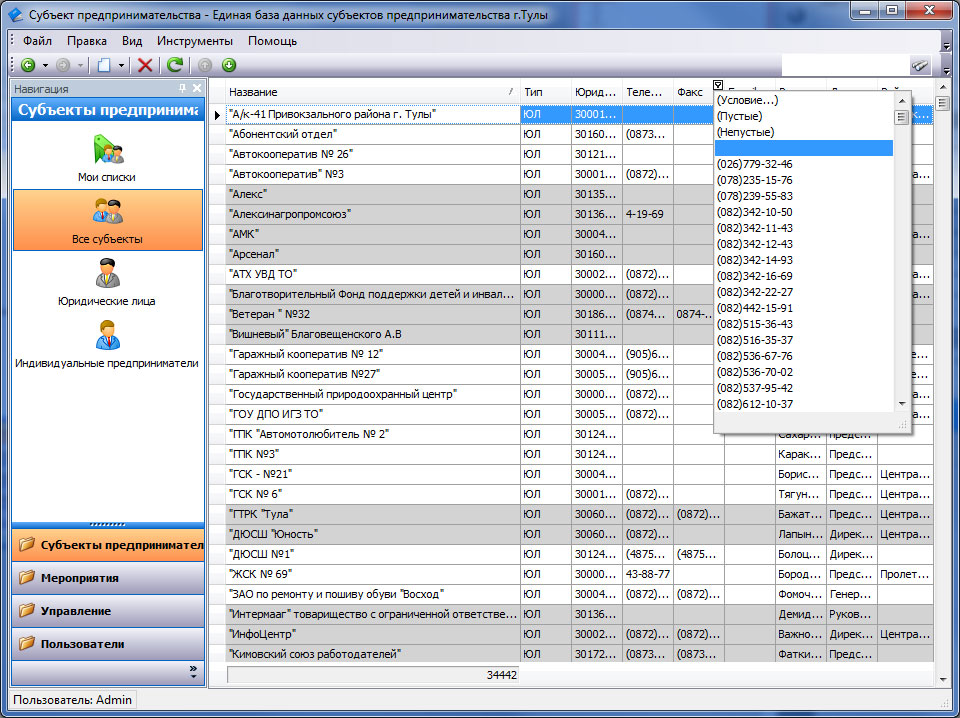Click the search icon beside the toolbar search box
The width and height of the screenshot is (960, 718).
tap(920, 65)
